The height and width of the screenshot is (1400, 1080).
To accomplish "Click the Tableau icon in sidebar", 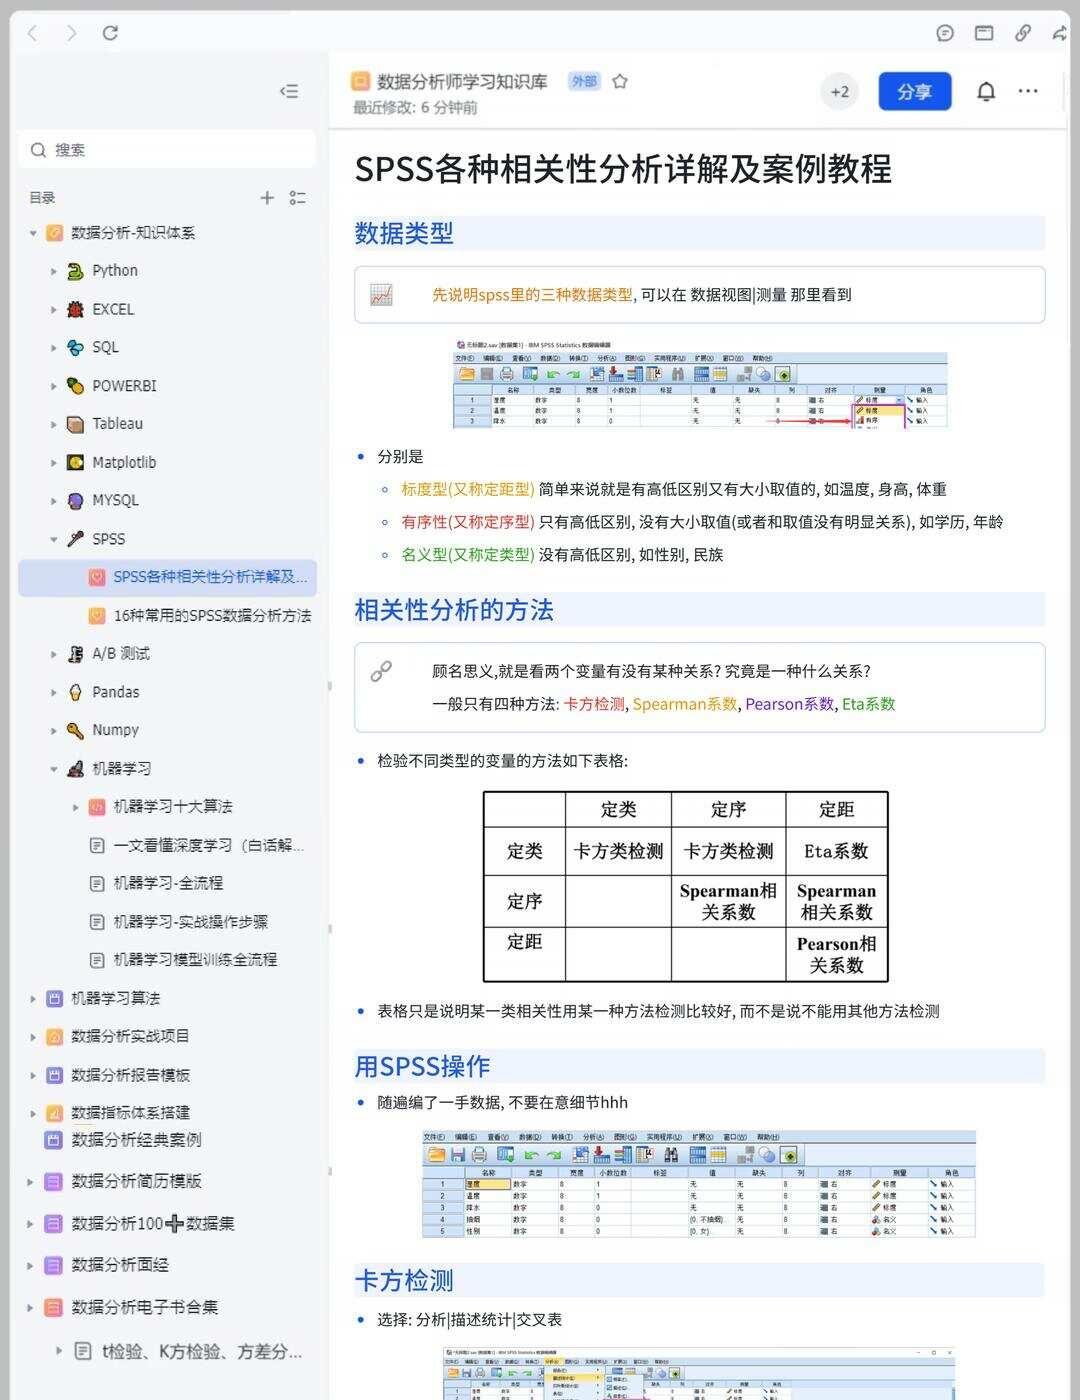I will (x=75, y=424).
